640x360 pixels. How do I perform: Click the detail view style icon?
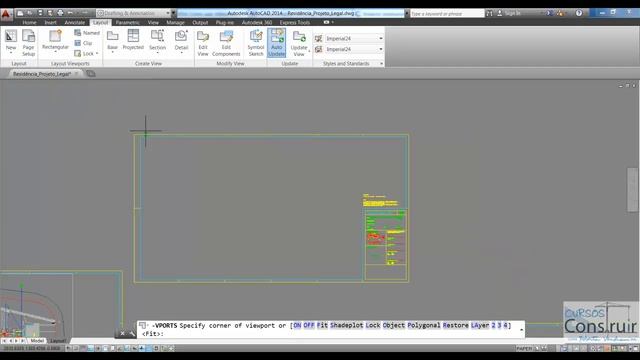(x=318, y=49)
